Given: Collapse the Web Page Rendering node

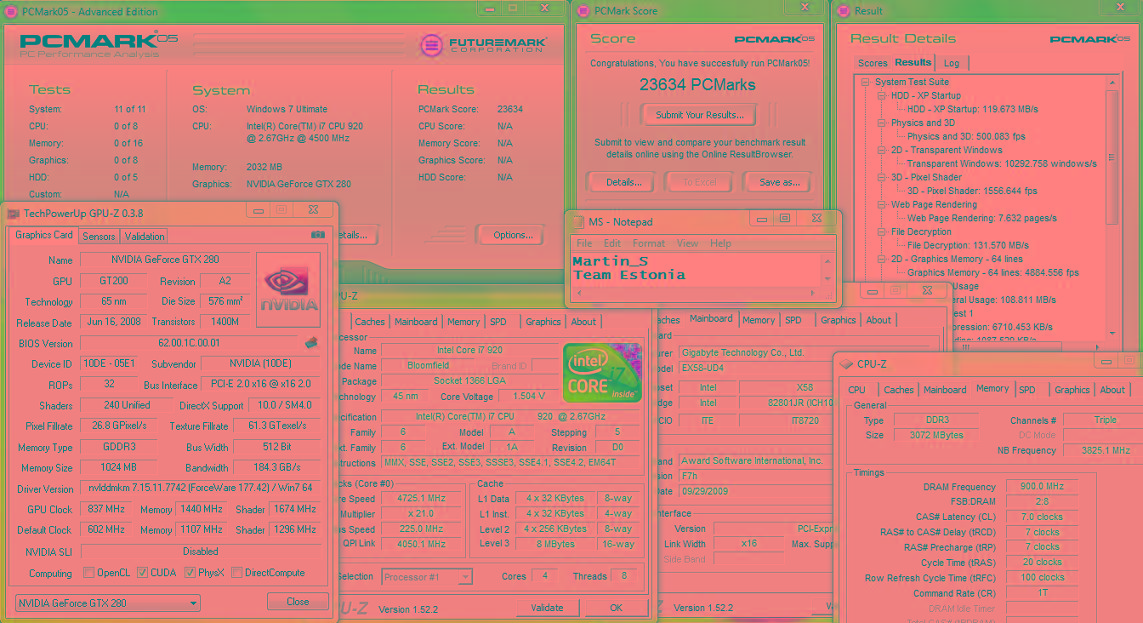Looking at the screenshot, I should (881, 205).
